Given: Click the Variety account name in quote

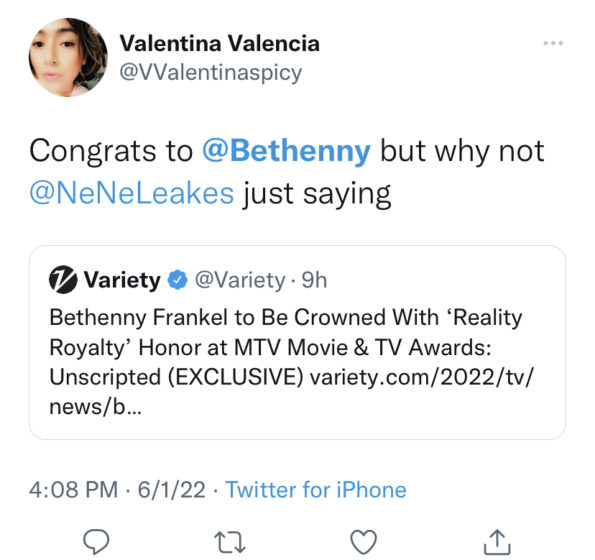Looking at the screenshot, I should pos(122,280).
